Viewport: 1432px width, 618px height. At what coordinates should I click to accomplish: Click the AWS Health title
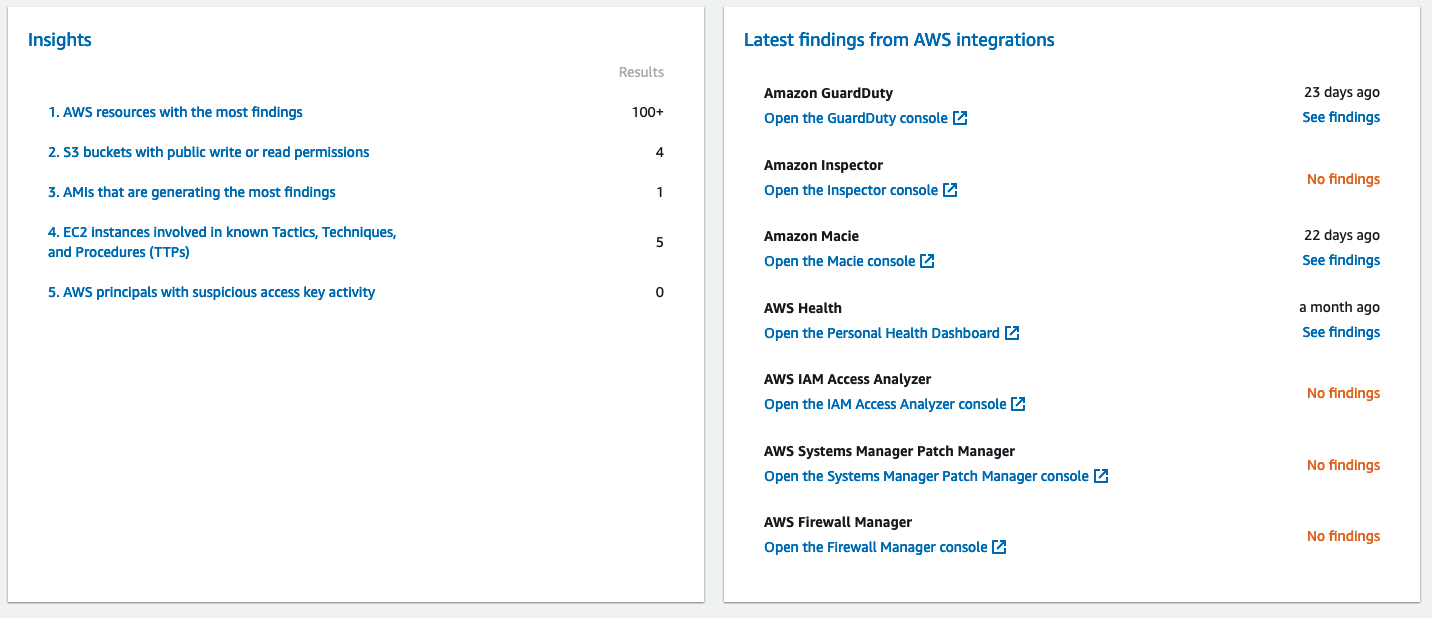(803, 308)
